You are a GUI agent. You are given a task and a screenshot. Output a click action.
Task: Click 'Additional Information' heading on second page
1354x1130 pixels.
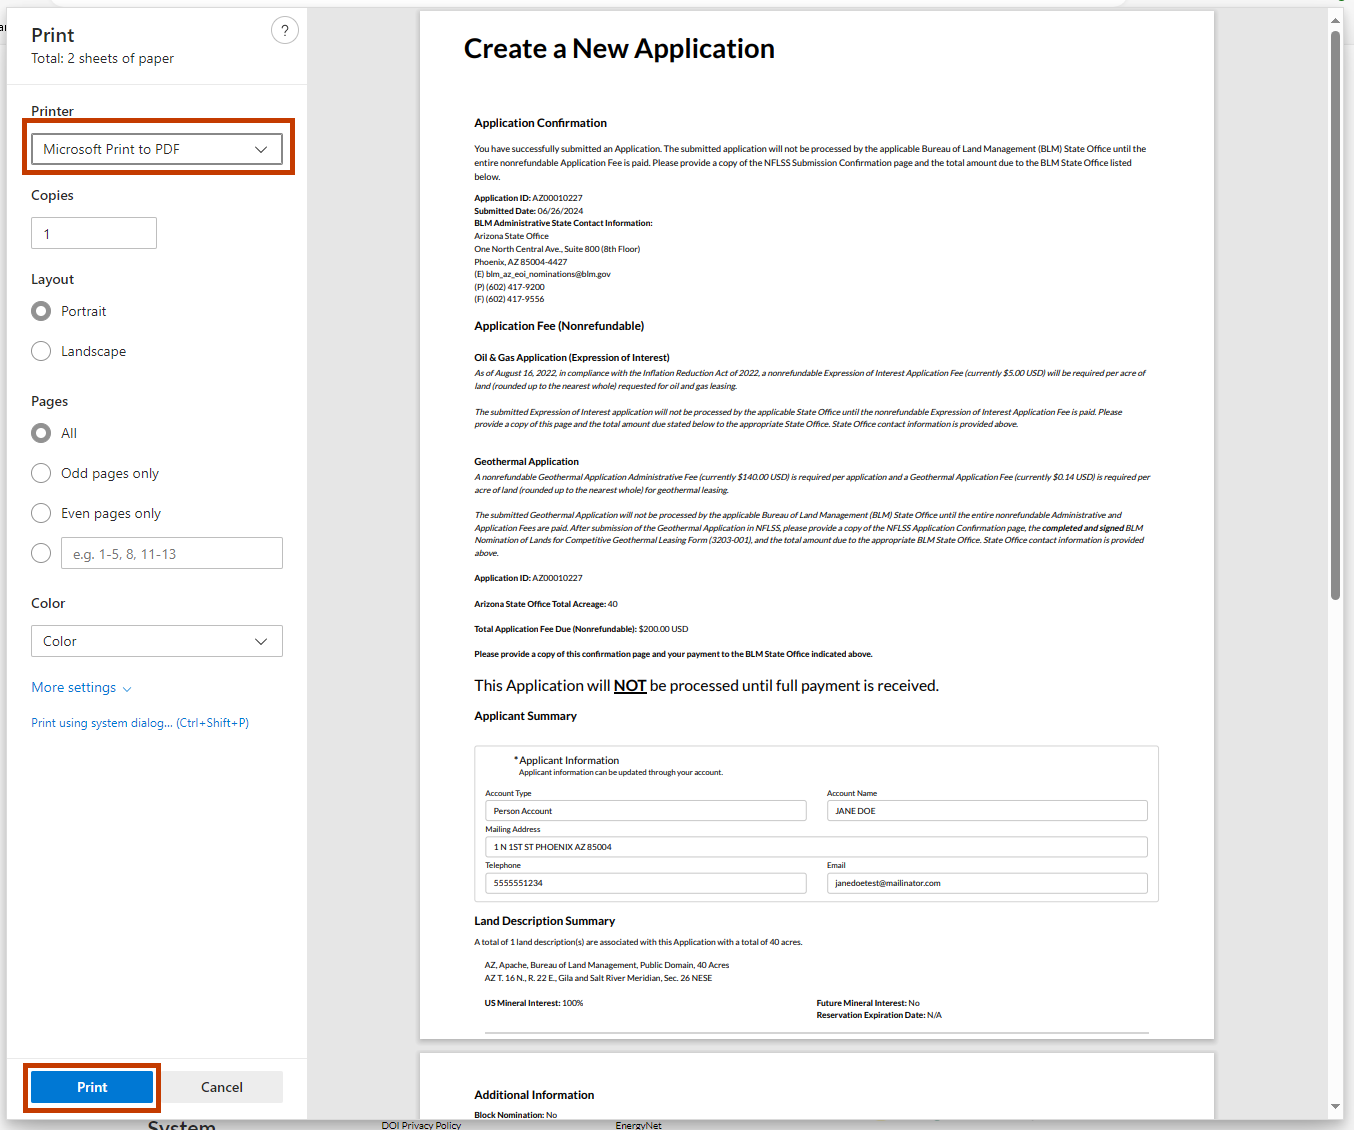[534, 1095]
